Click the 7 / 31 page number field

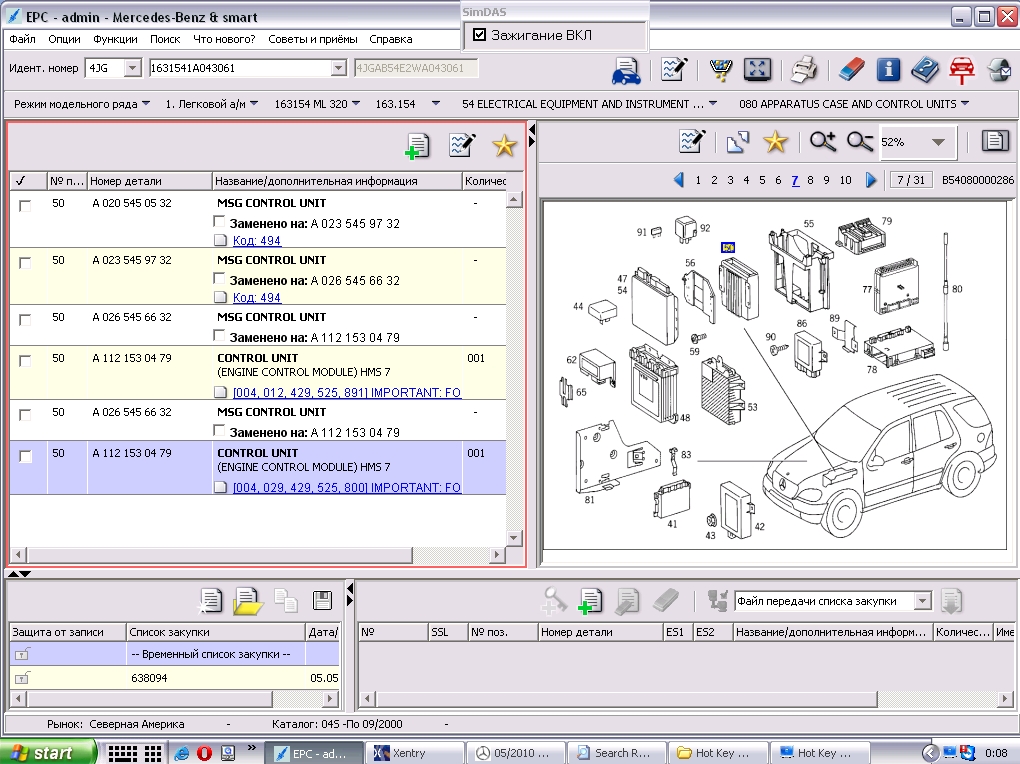click(x=911, y=180)
